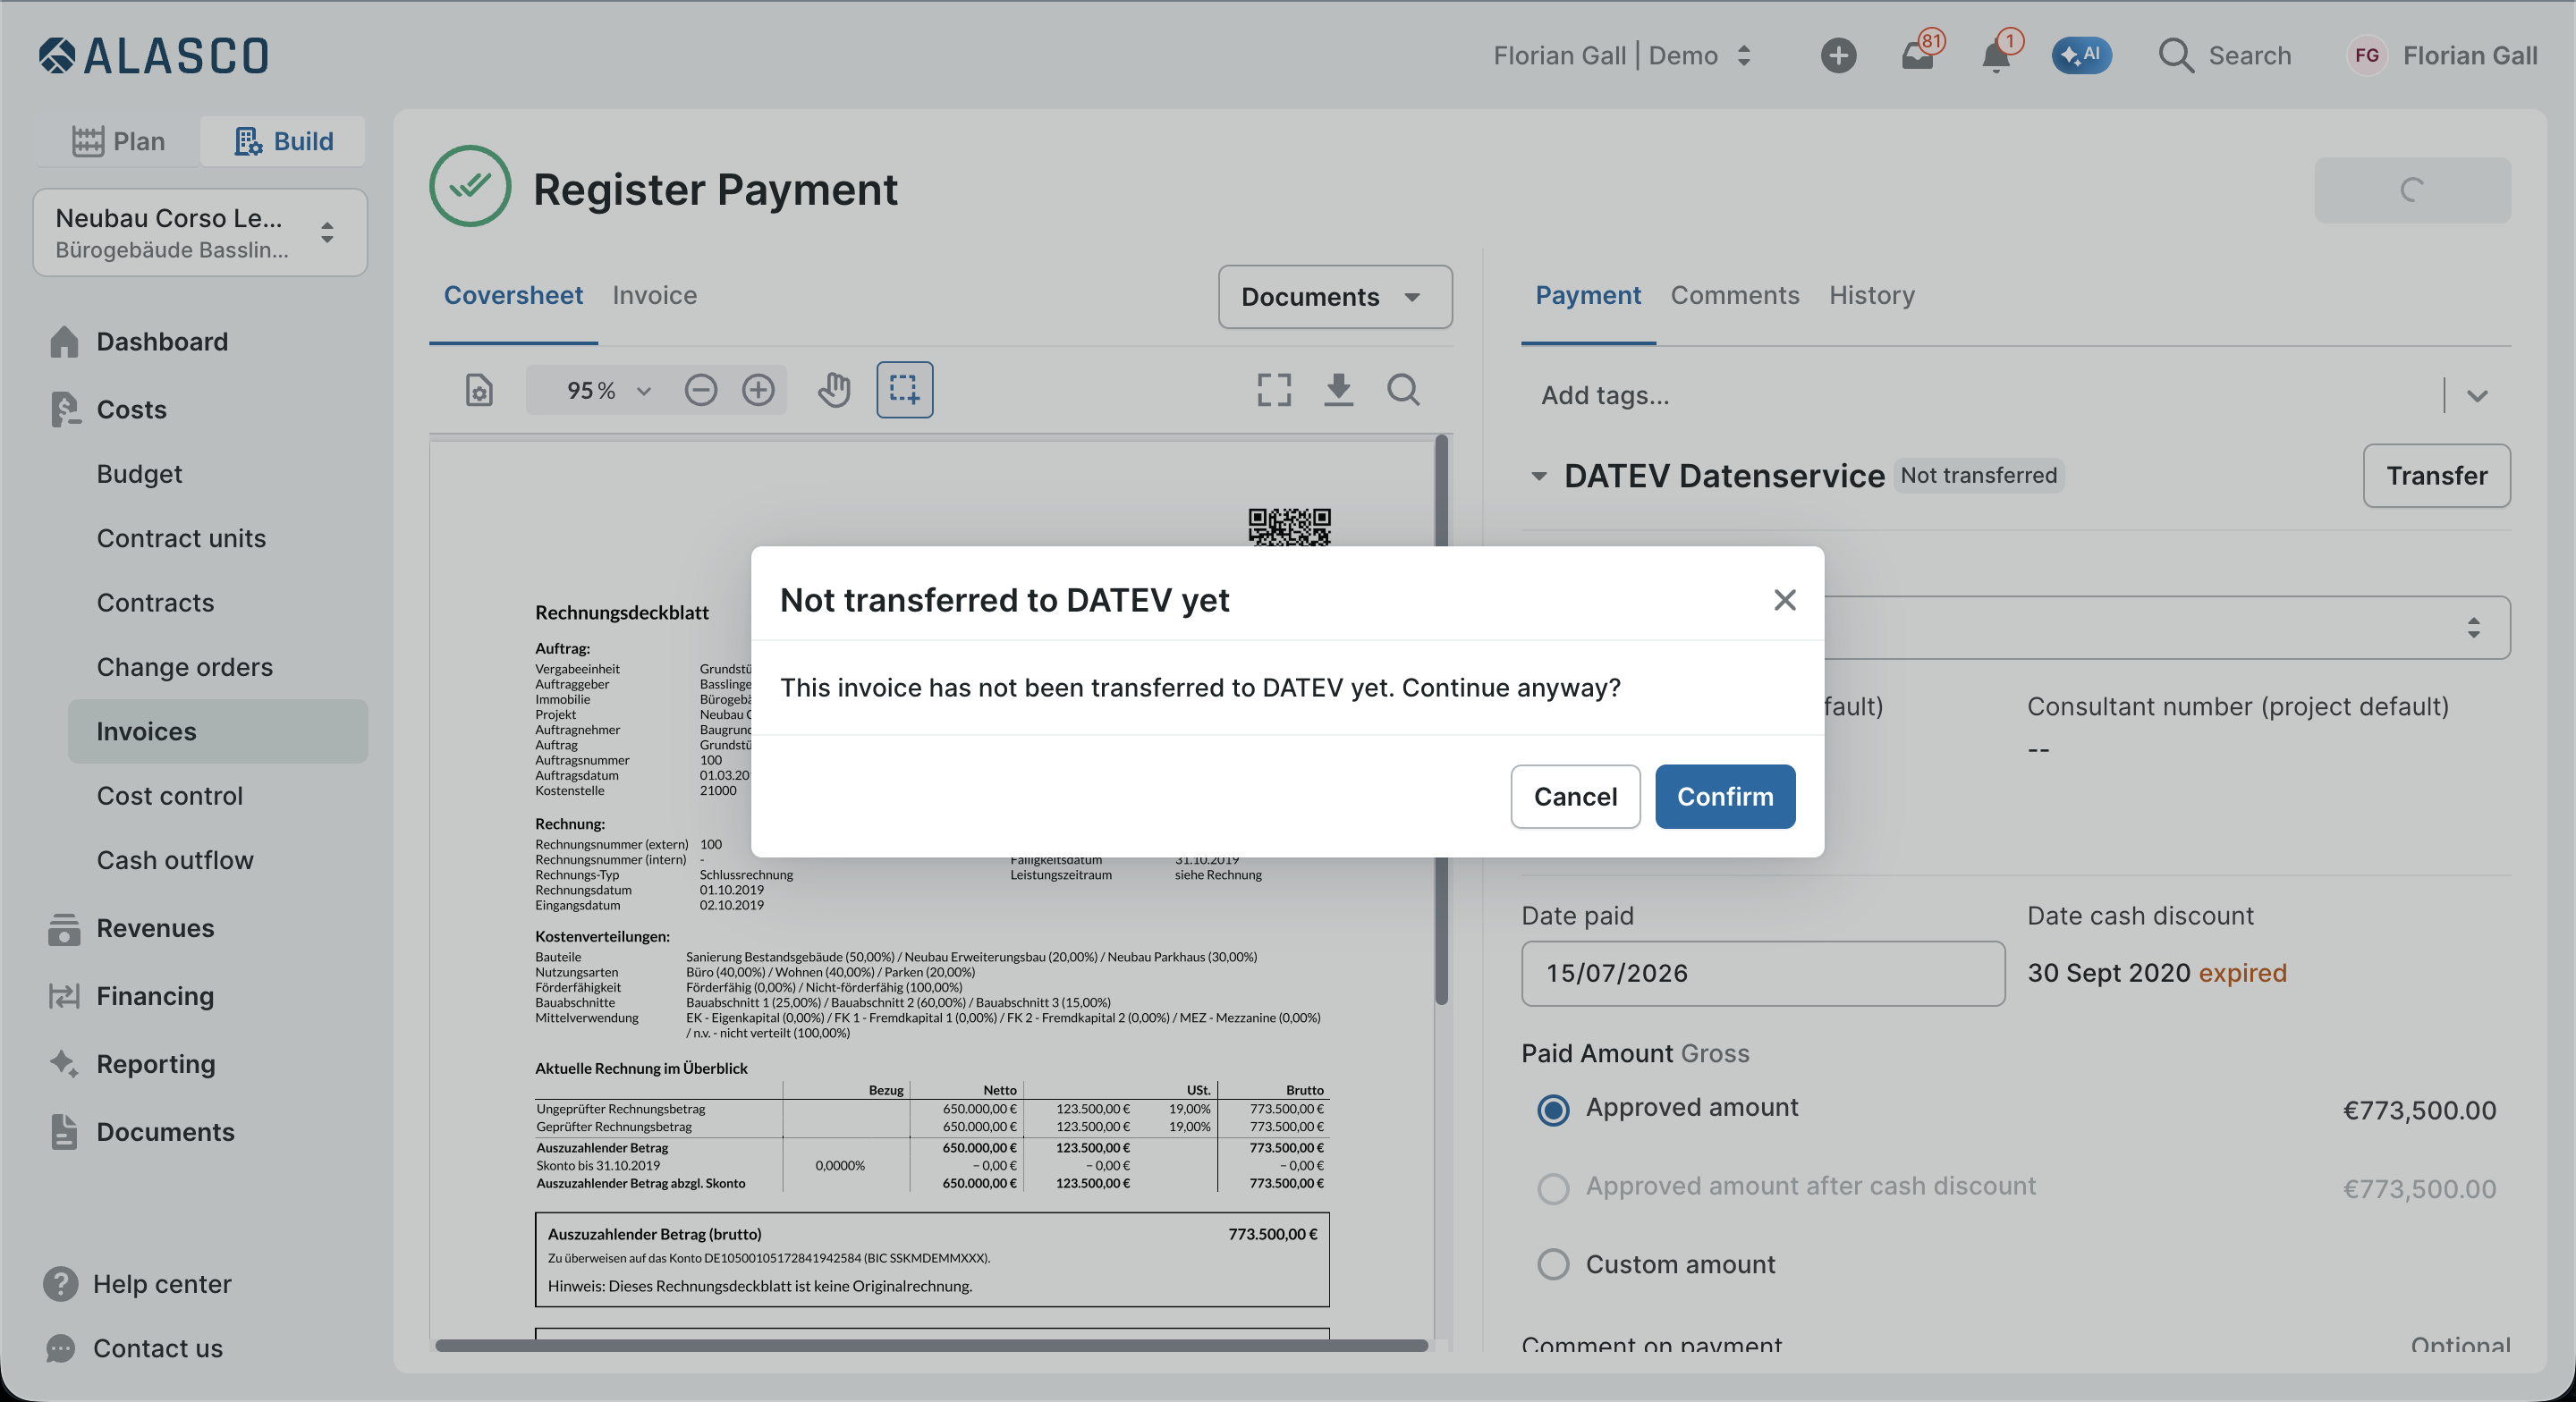
Task: Open the Invoice tab
Action: click(654, 295)
